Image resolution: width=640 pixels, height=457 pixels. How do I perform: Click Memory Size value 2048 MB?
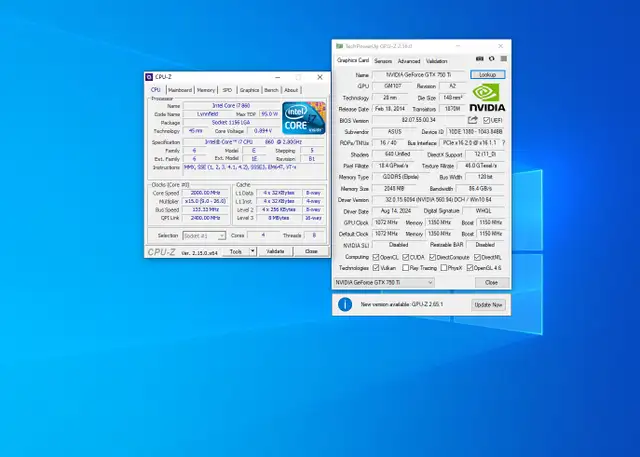[x=394, y=189]
